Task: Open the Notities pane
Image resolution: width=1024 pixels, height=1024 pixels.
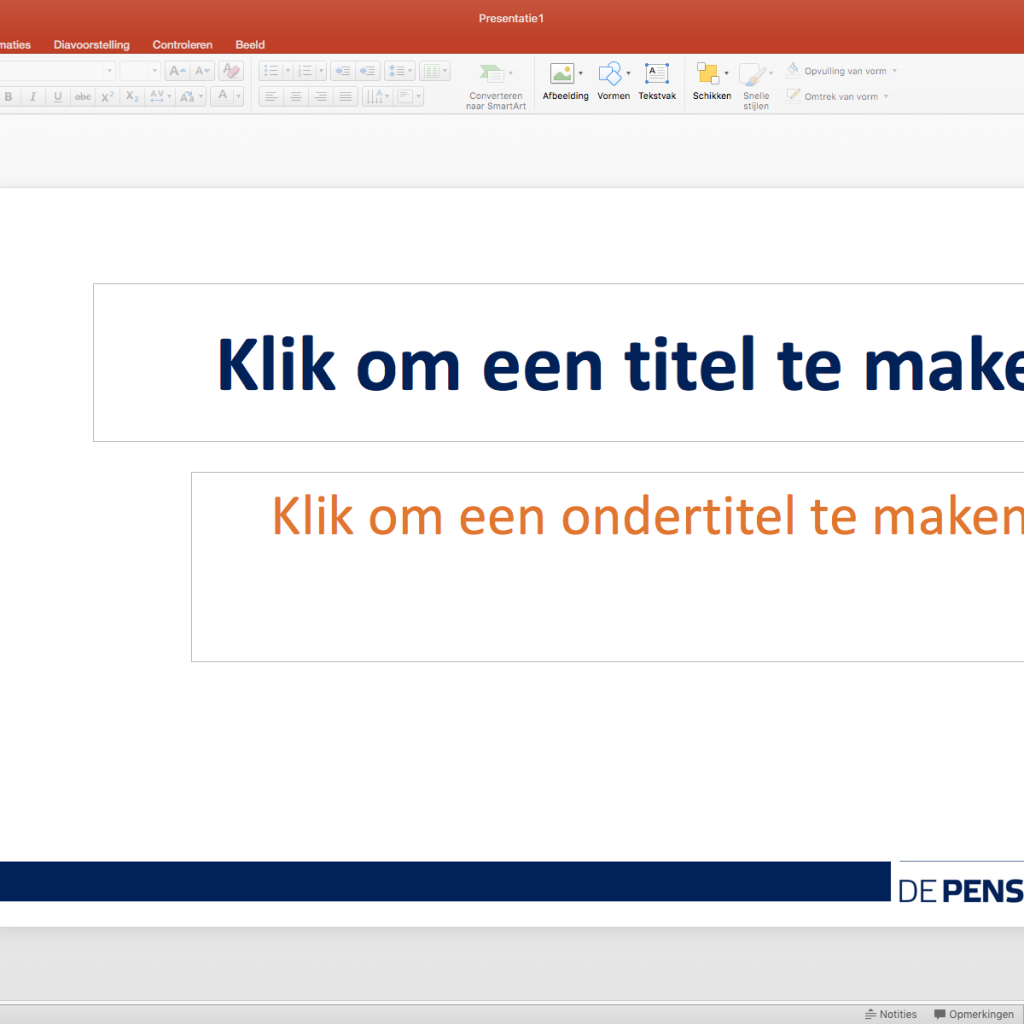Action: pos(891,1014)
